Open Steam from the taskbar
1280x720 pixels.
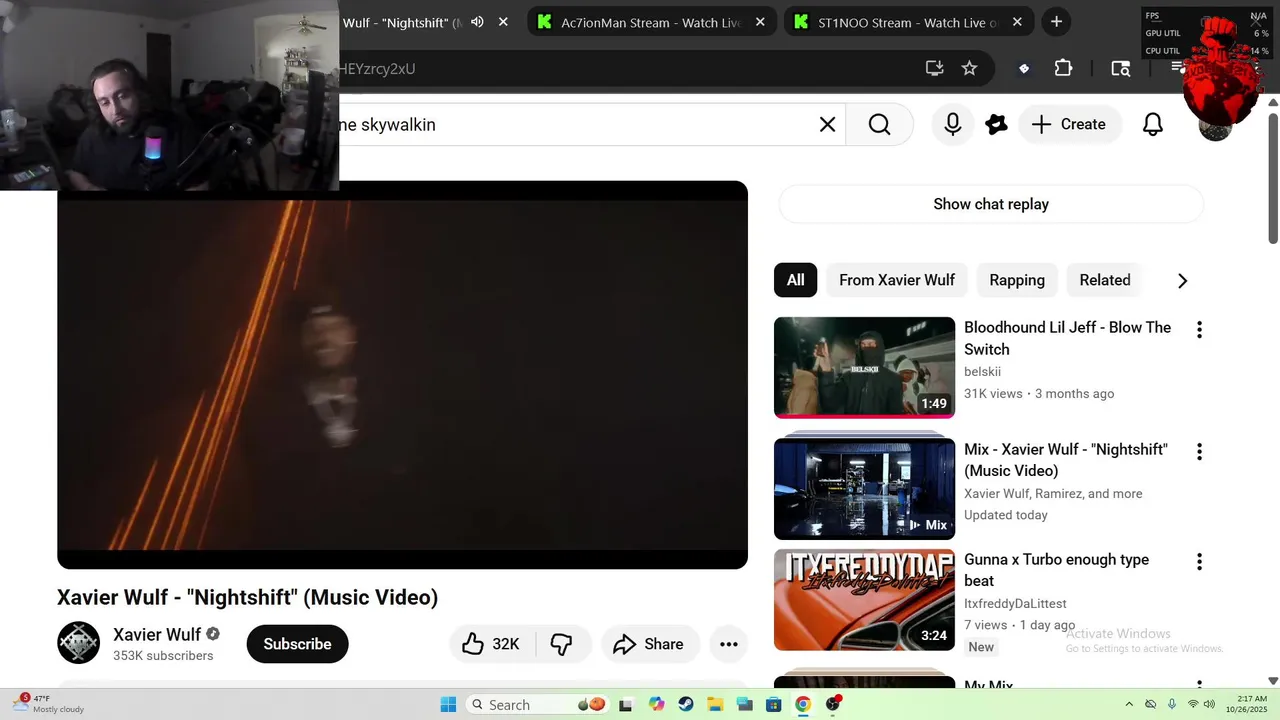[685, 704]
